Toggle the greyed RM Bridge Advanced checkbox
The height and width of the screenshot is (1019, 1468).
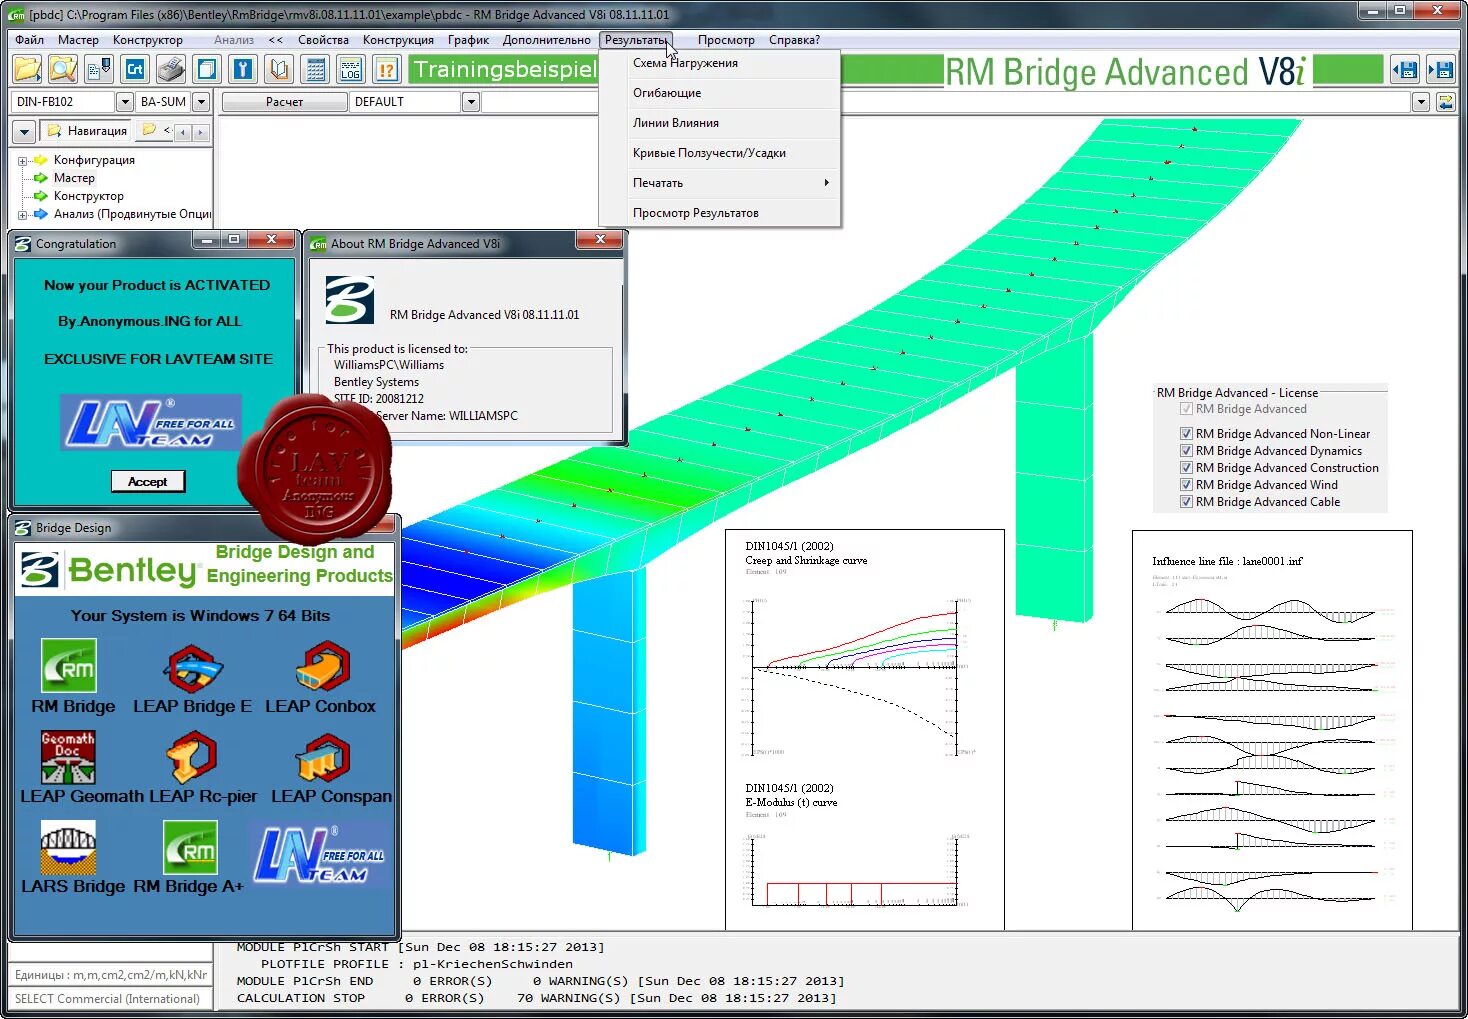1186,409
